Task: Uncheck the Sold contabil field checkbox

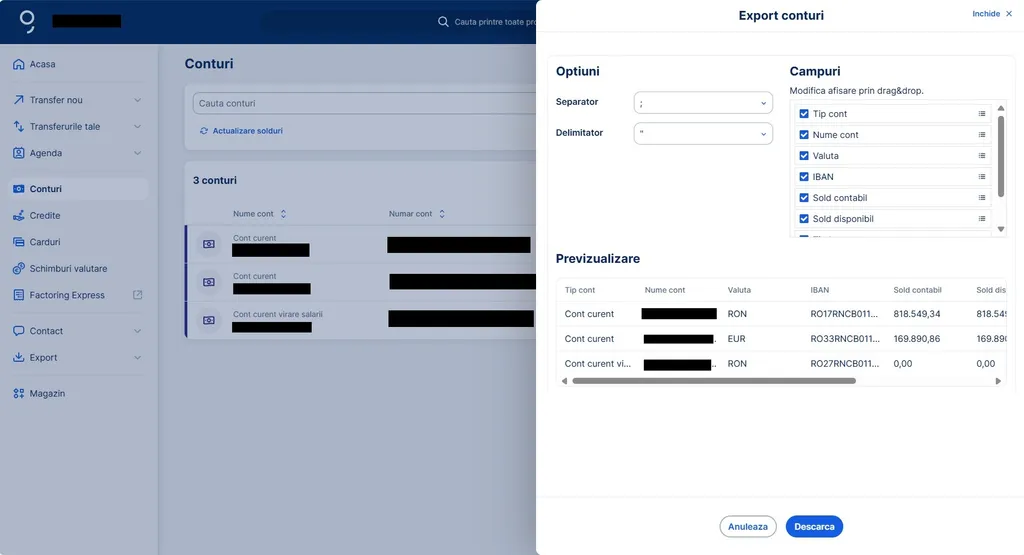Action: pos(804,197)
